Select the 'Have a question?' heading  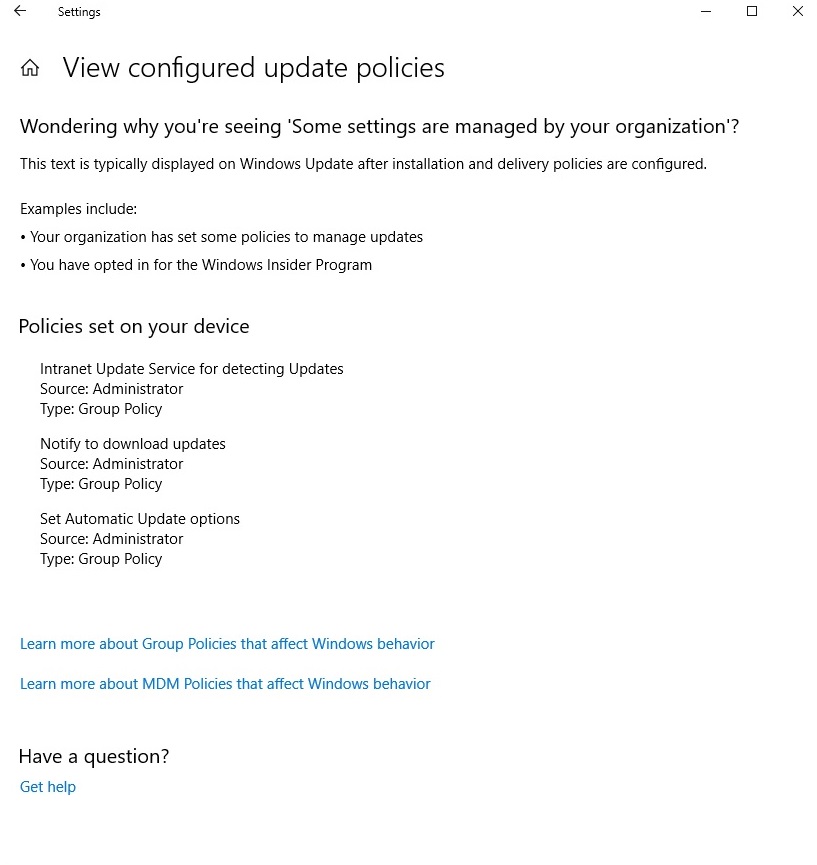(93, 756)
